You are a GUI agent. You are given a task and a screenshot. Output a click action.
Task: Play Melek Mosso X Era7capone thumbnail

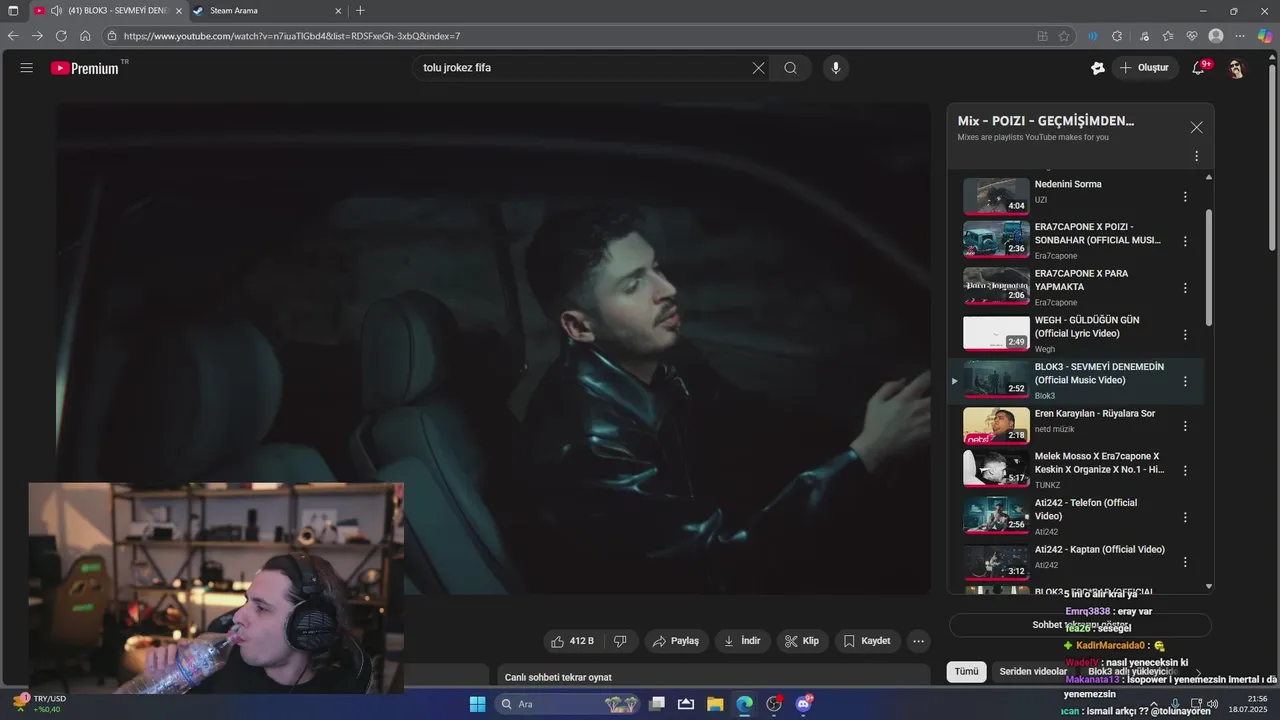(996, 470)
